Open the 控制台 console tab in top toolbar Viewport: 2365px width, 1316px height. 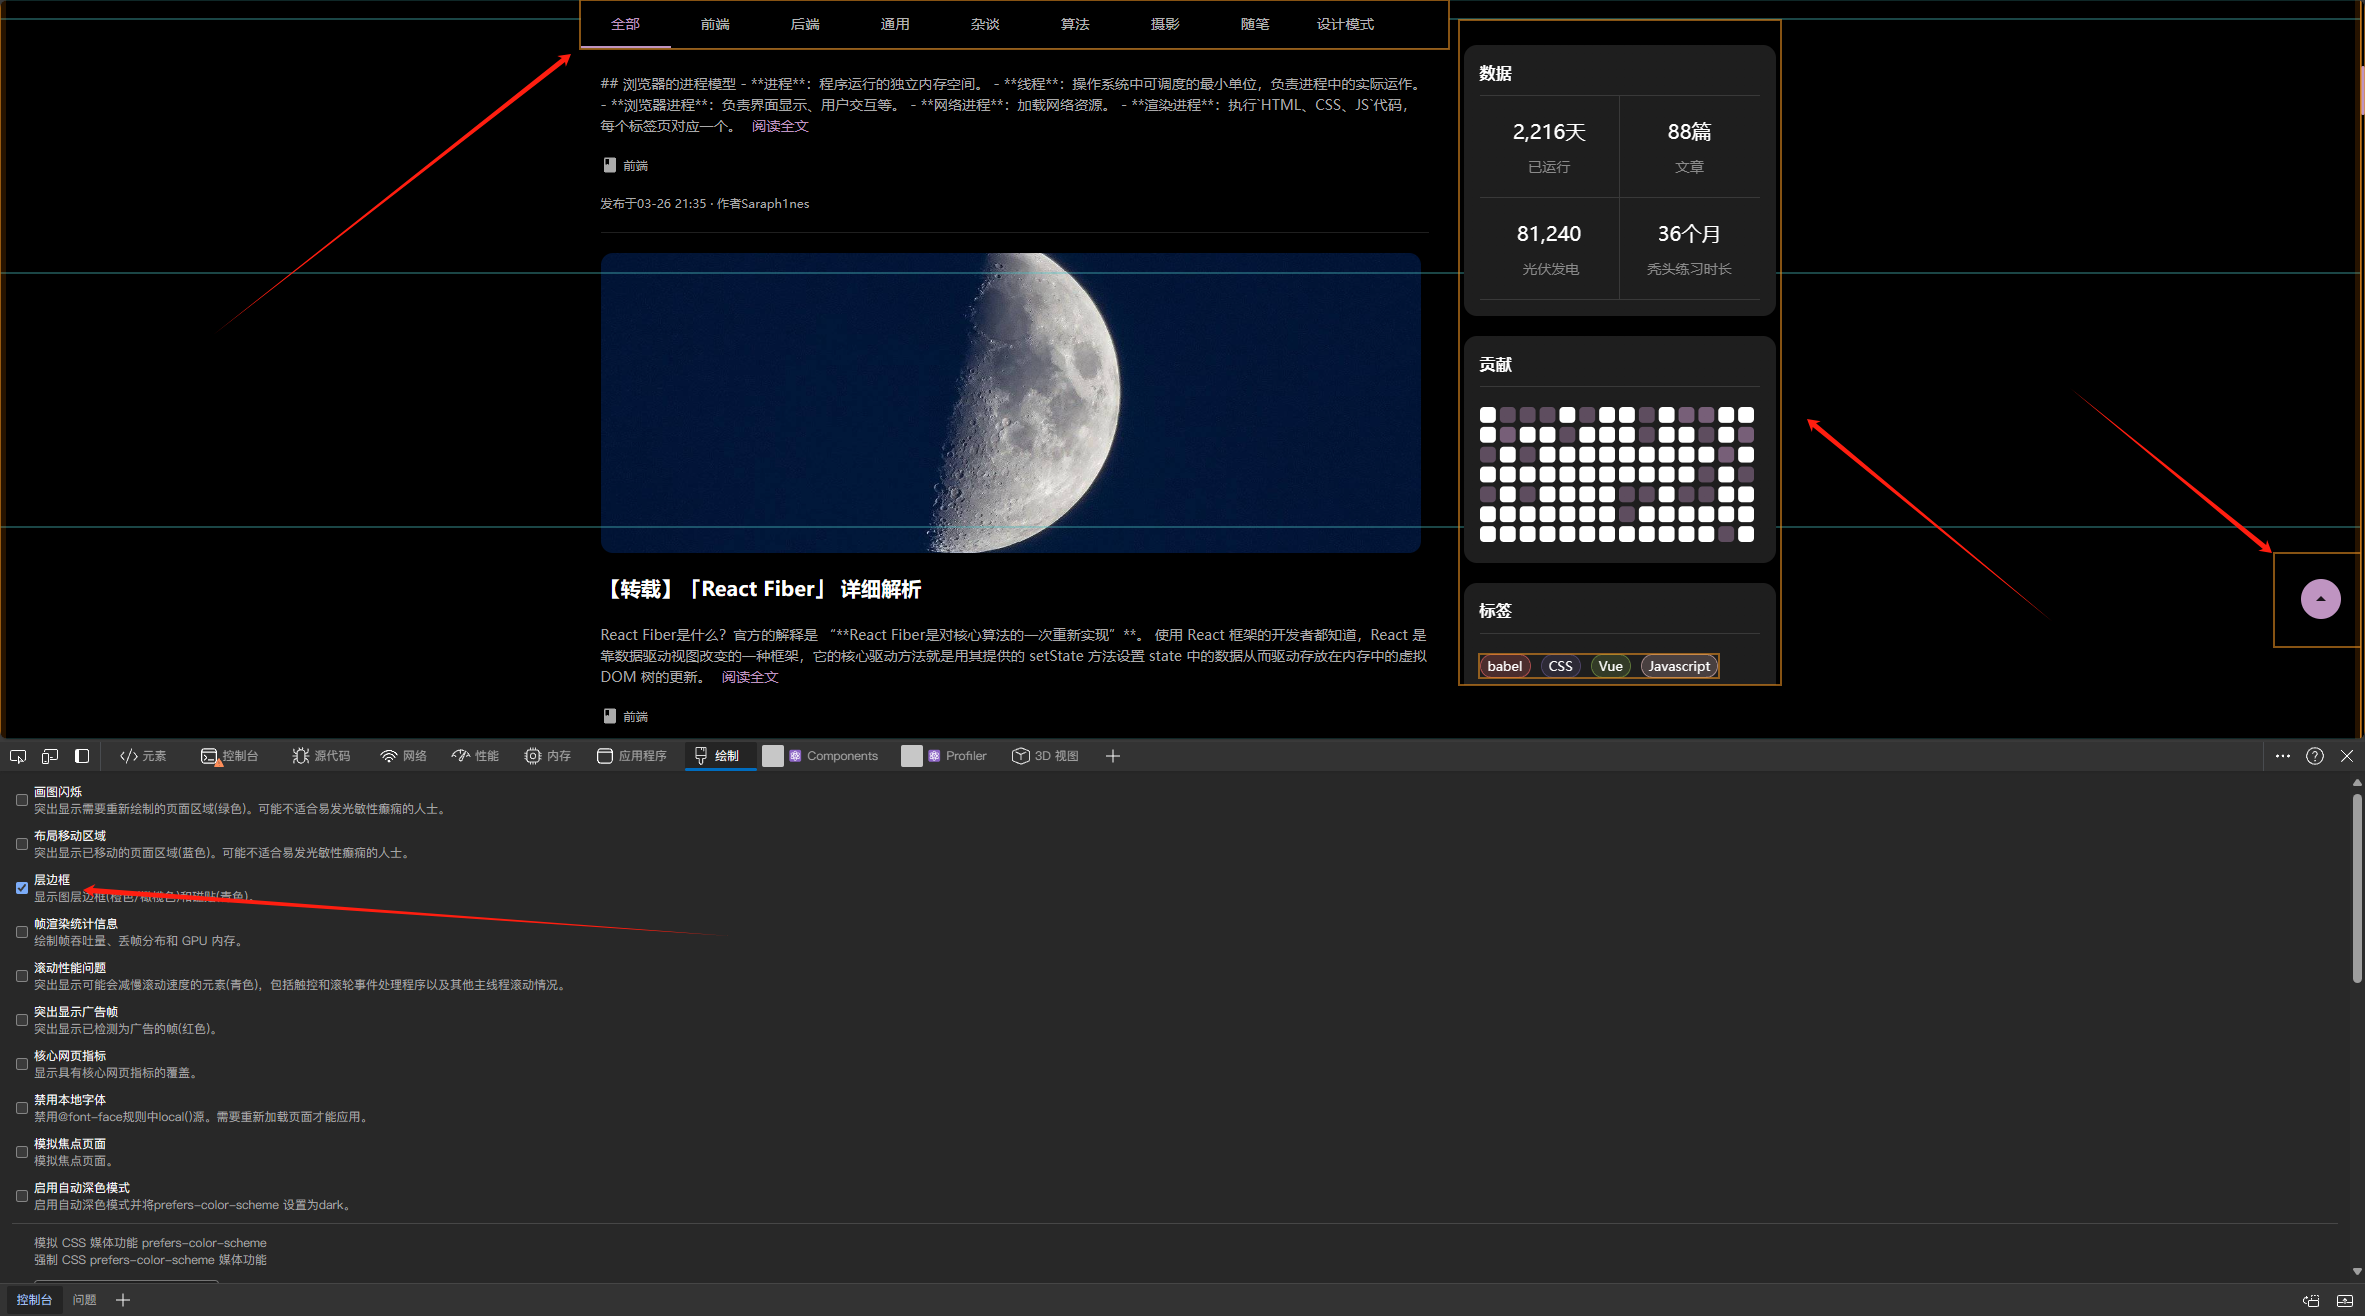229,756
